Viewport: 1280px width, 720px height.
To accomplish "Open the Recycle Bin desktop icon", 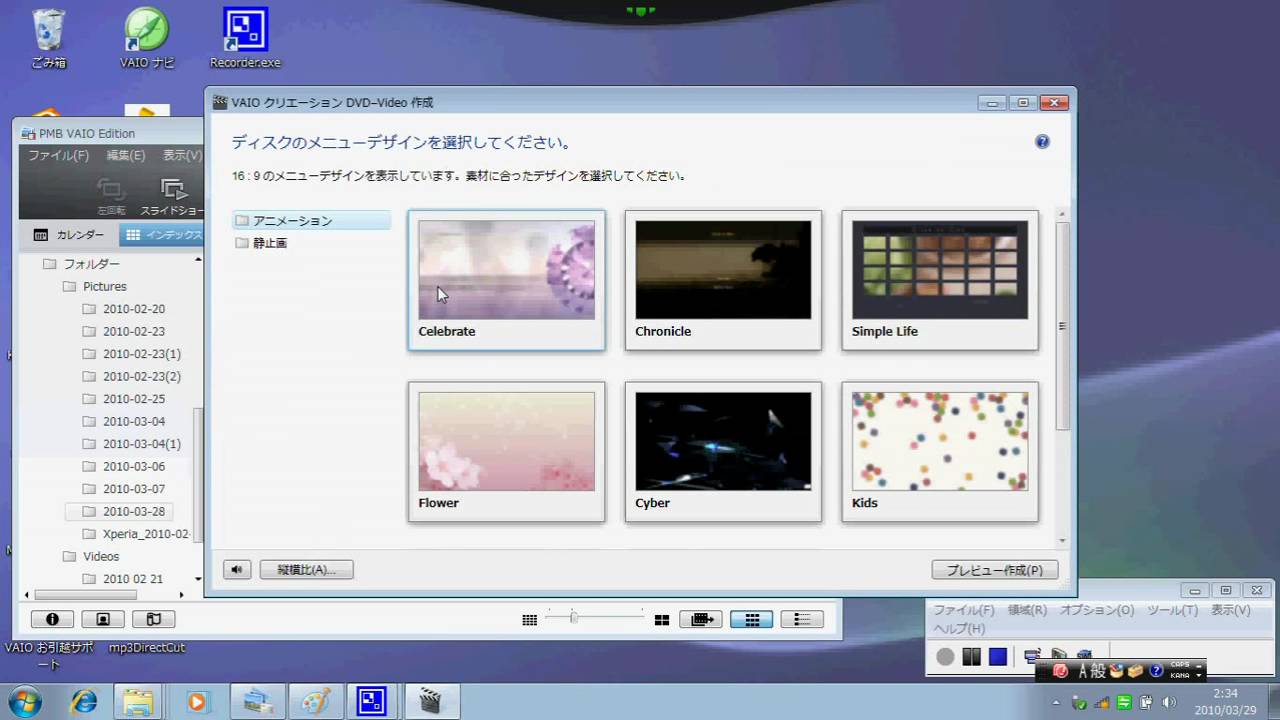I will click(49, 40).
